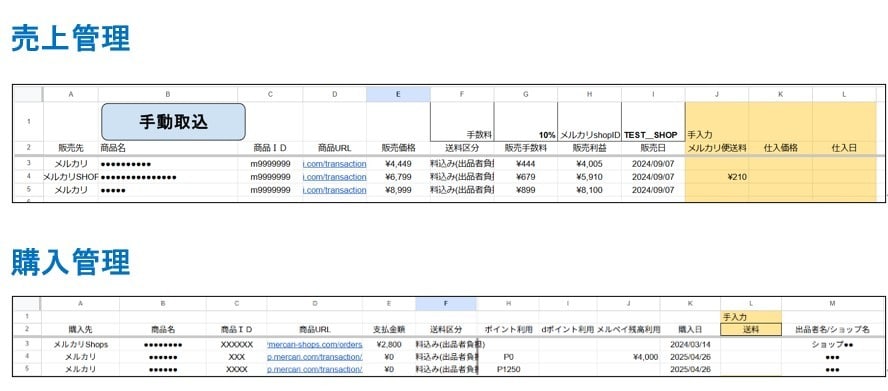This screenshot has height=391, width=888.
Task: Select the ¥899 fee cell
Action: pyautogui.click(x=526, y=190)
